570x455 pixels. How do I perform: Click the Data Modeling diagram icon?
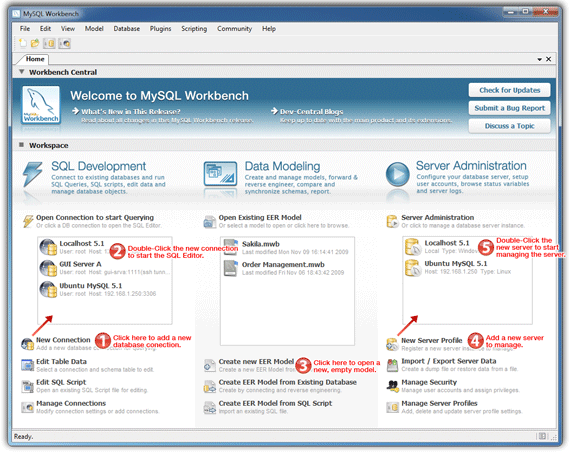pyautogui.click(x=220, y=174)
